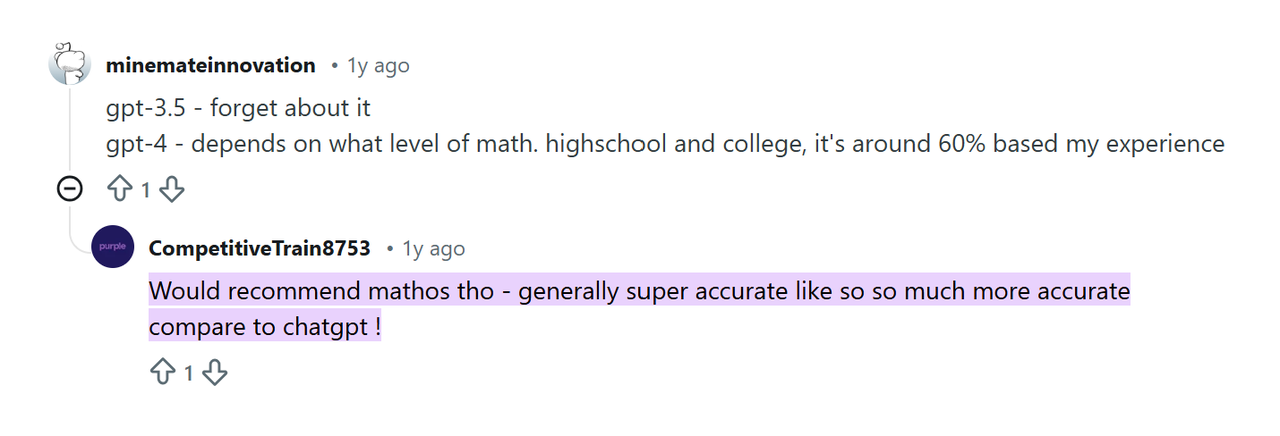Open minemateinnovation's snoo avatar

pos(69,65)
